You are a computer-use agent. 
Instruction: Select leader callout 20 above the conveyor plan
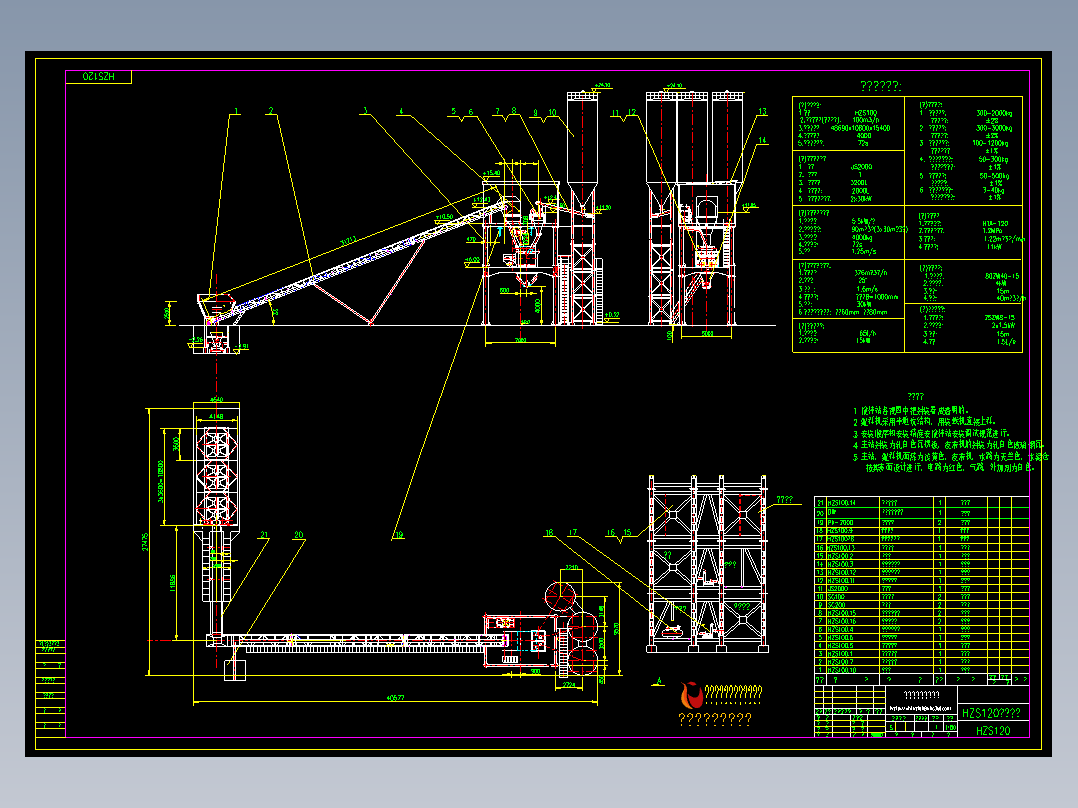coord(298,534)
